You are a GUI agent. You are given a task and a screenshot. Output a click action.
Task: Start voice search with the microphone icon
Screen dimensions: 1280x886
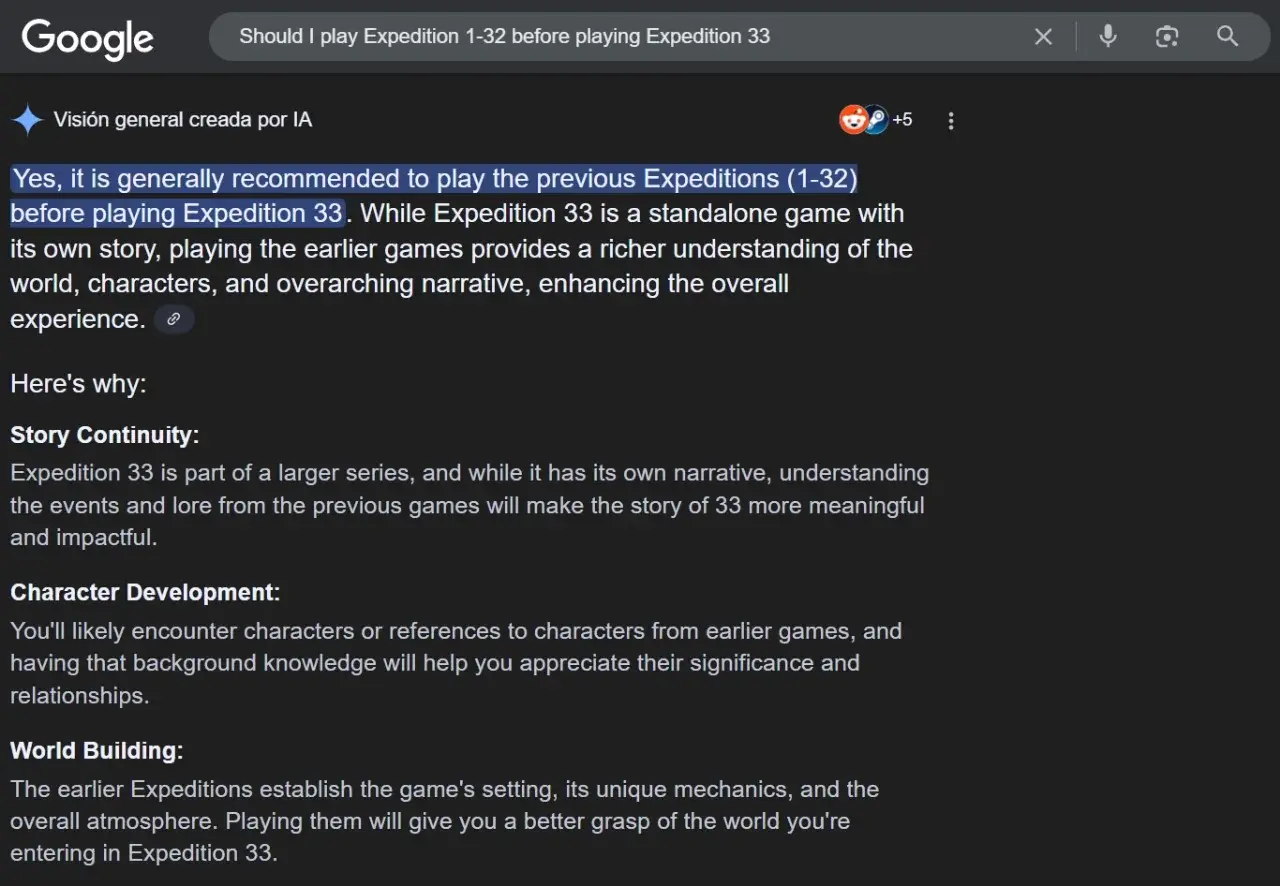[1108, 37]
